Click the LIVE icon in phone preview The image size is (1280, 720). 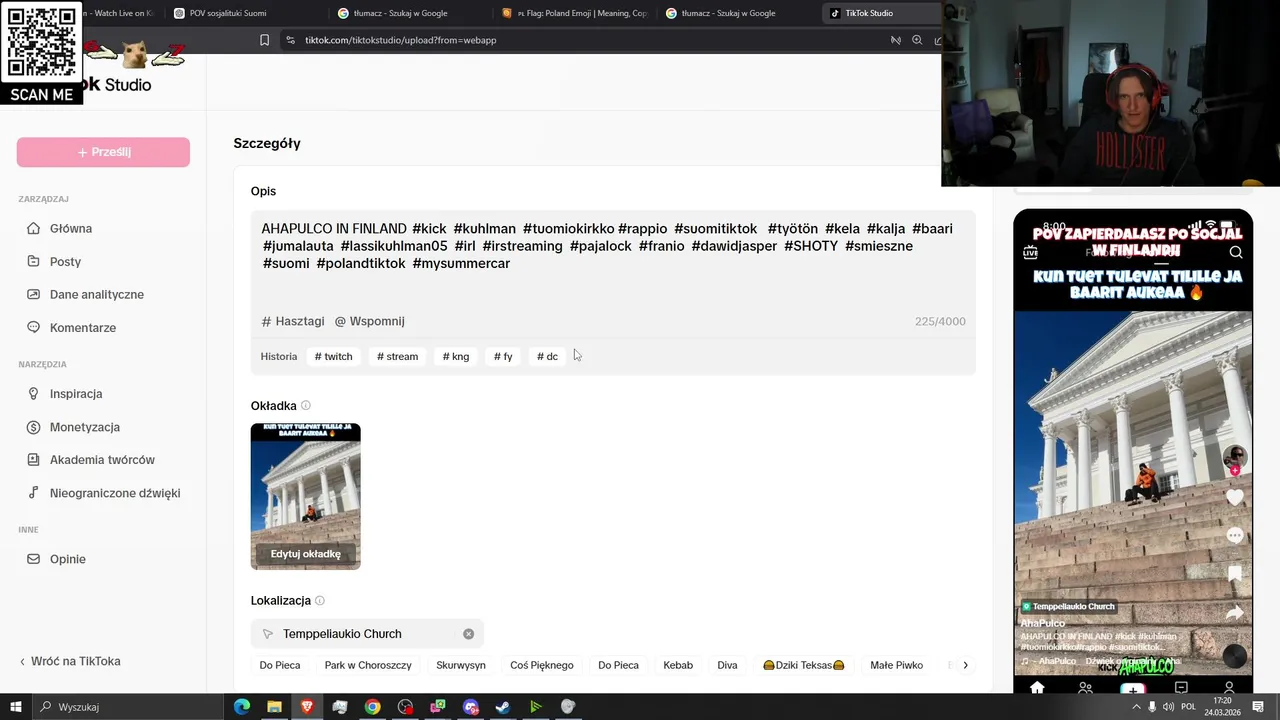1030,253
